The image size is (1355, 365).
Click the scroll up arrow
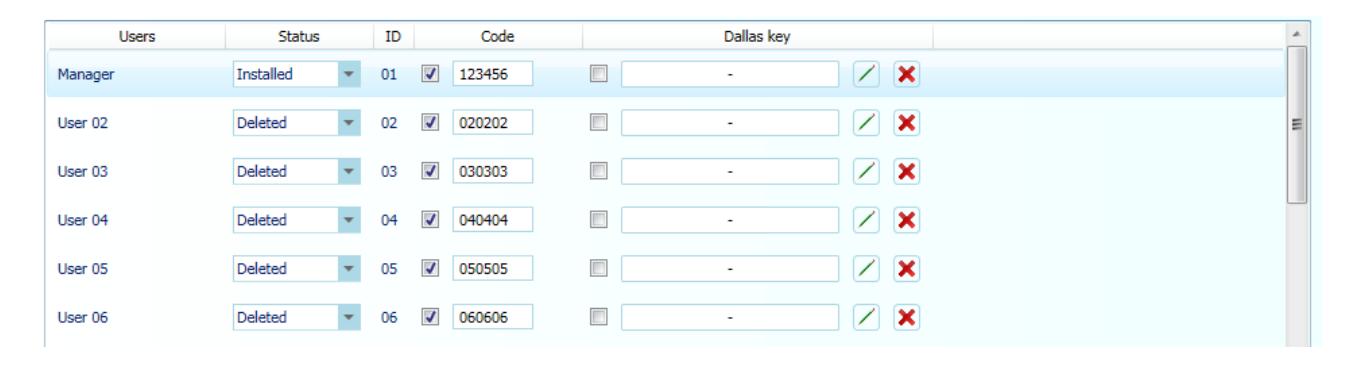click(x=1296, y=34)
